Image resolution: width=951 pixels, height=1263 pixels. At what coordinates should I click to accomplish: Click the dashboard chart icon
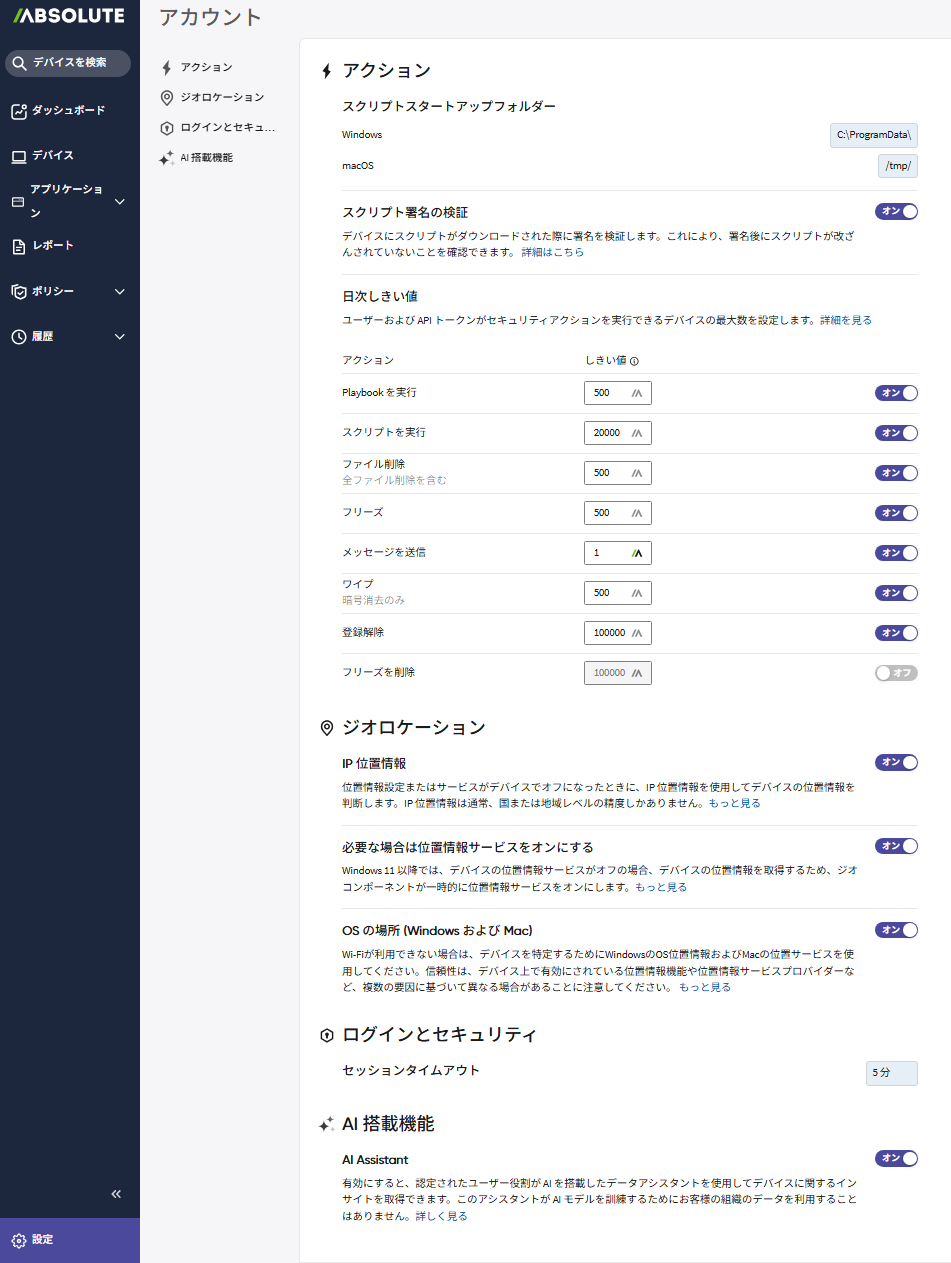pos(18,111)
